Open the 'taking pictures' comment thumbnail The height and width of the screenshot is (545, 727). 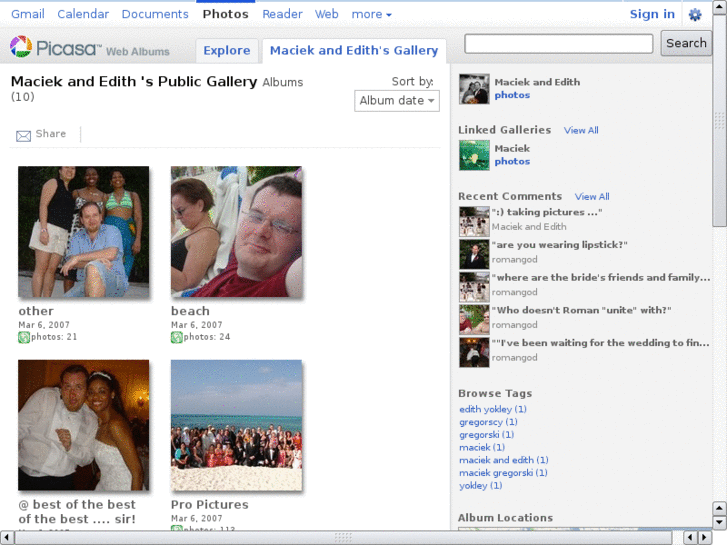(474, 221)
